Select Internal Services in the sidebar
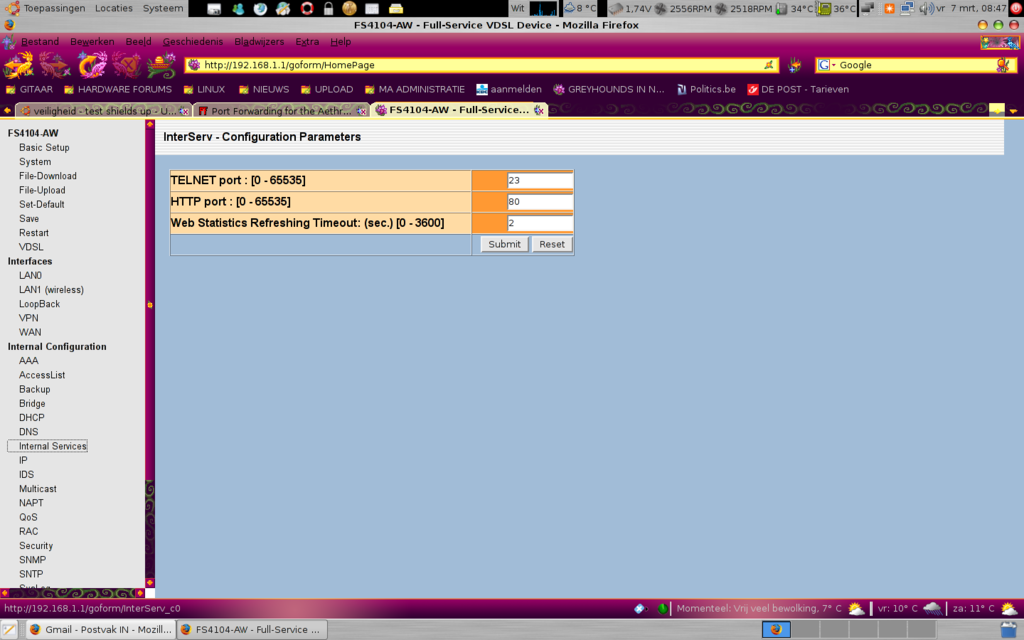 coord(52,446)
